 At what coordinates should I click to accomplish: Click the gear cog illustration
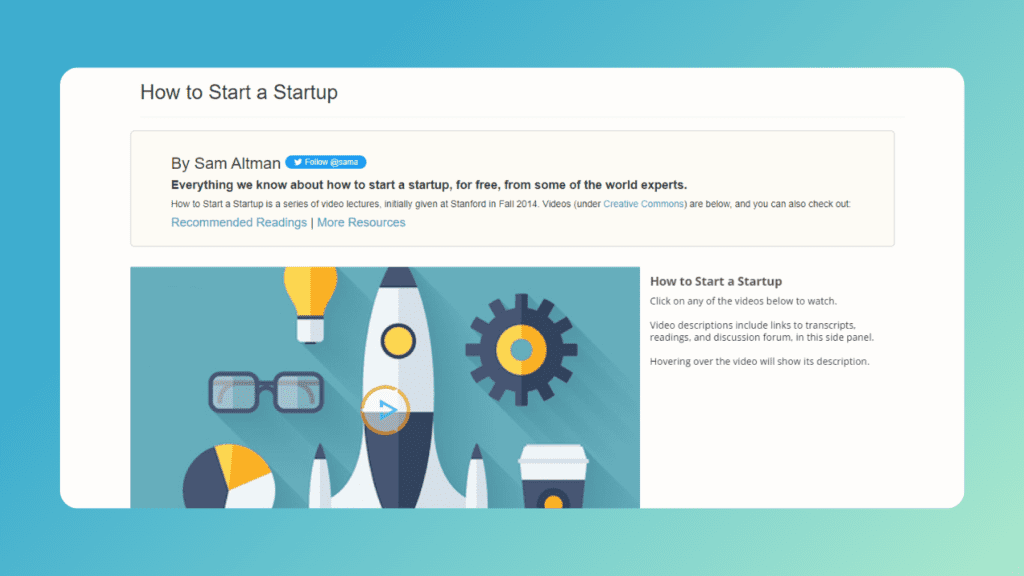521,350
